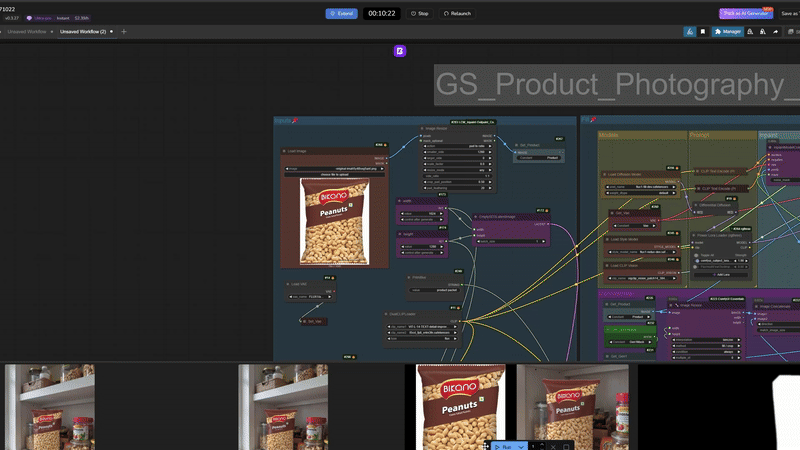The width and height of the screenshot is (800, 450).
Task: Click first bottom-left pantry shelf thumbnail
Action: click(49, 407)
